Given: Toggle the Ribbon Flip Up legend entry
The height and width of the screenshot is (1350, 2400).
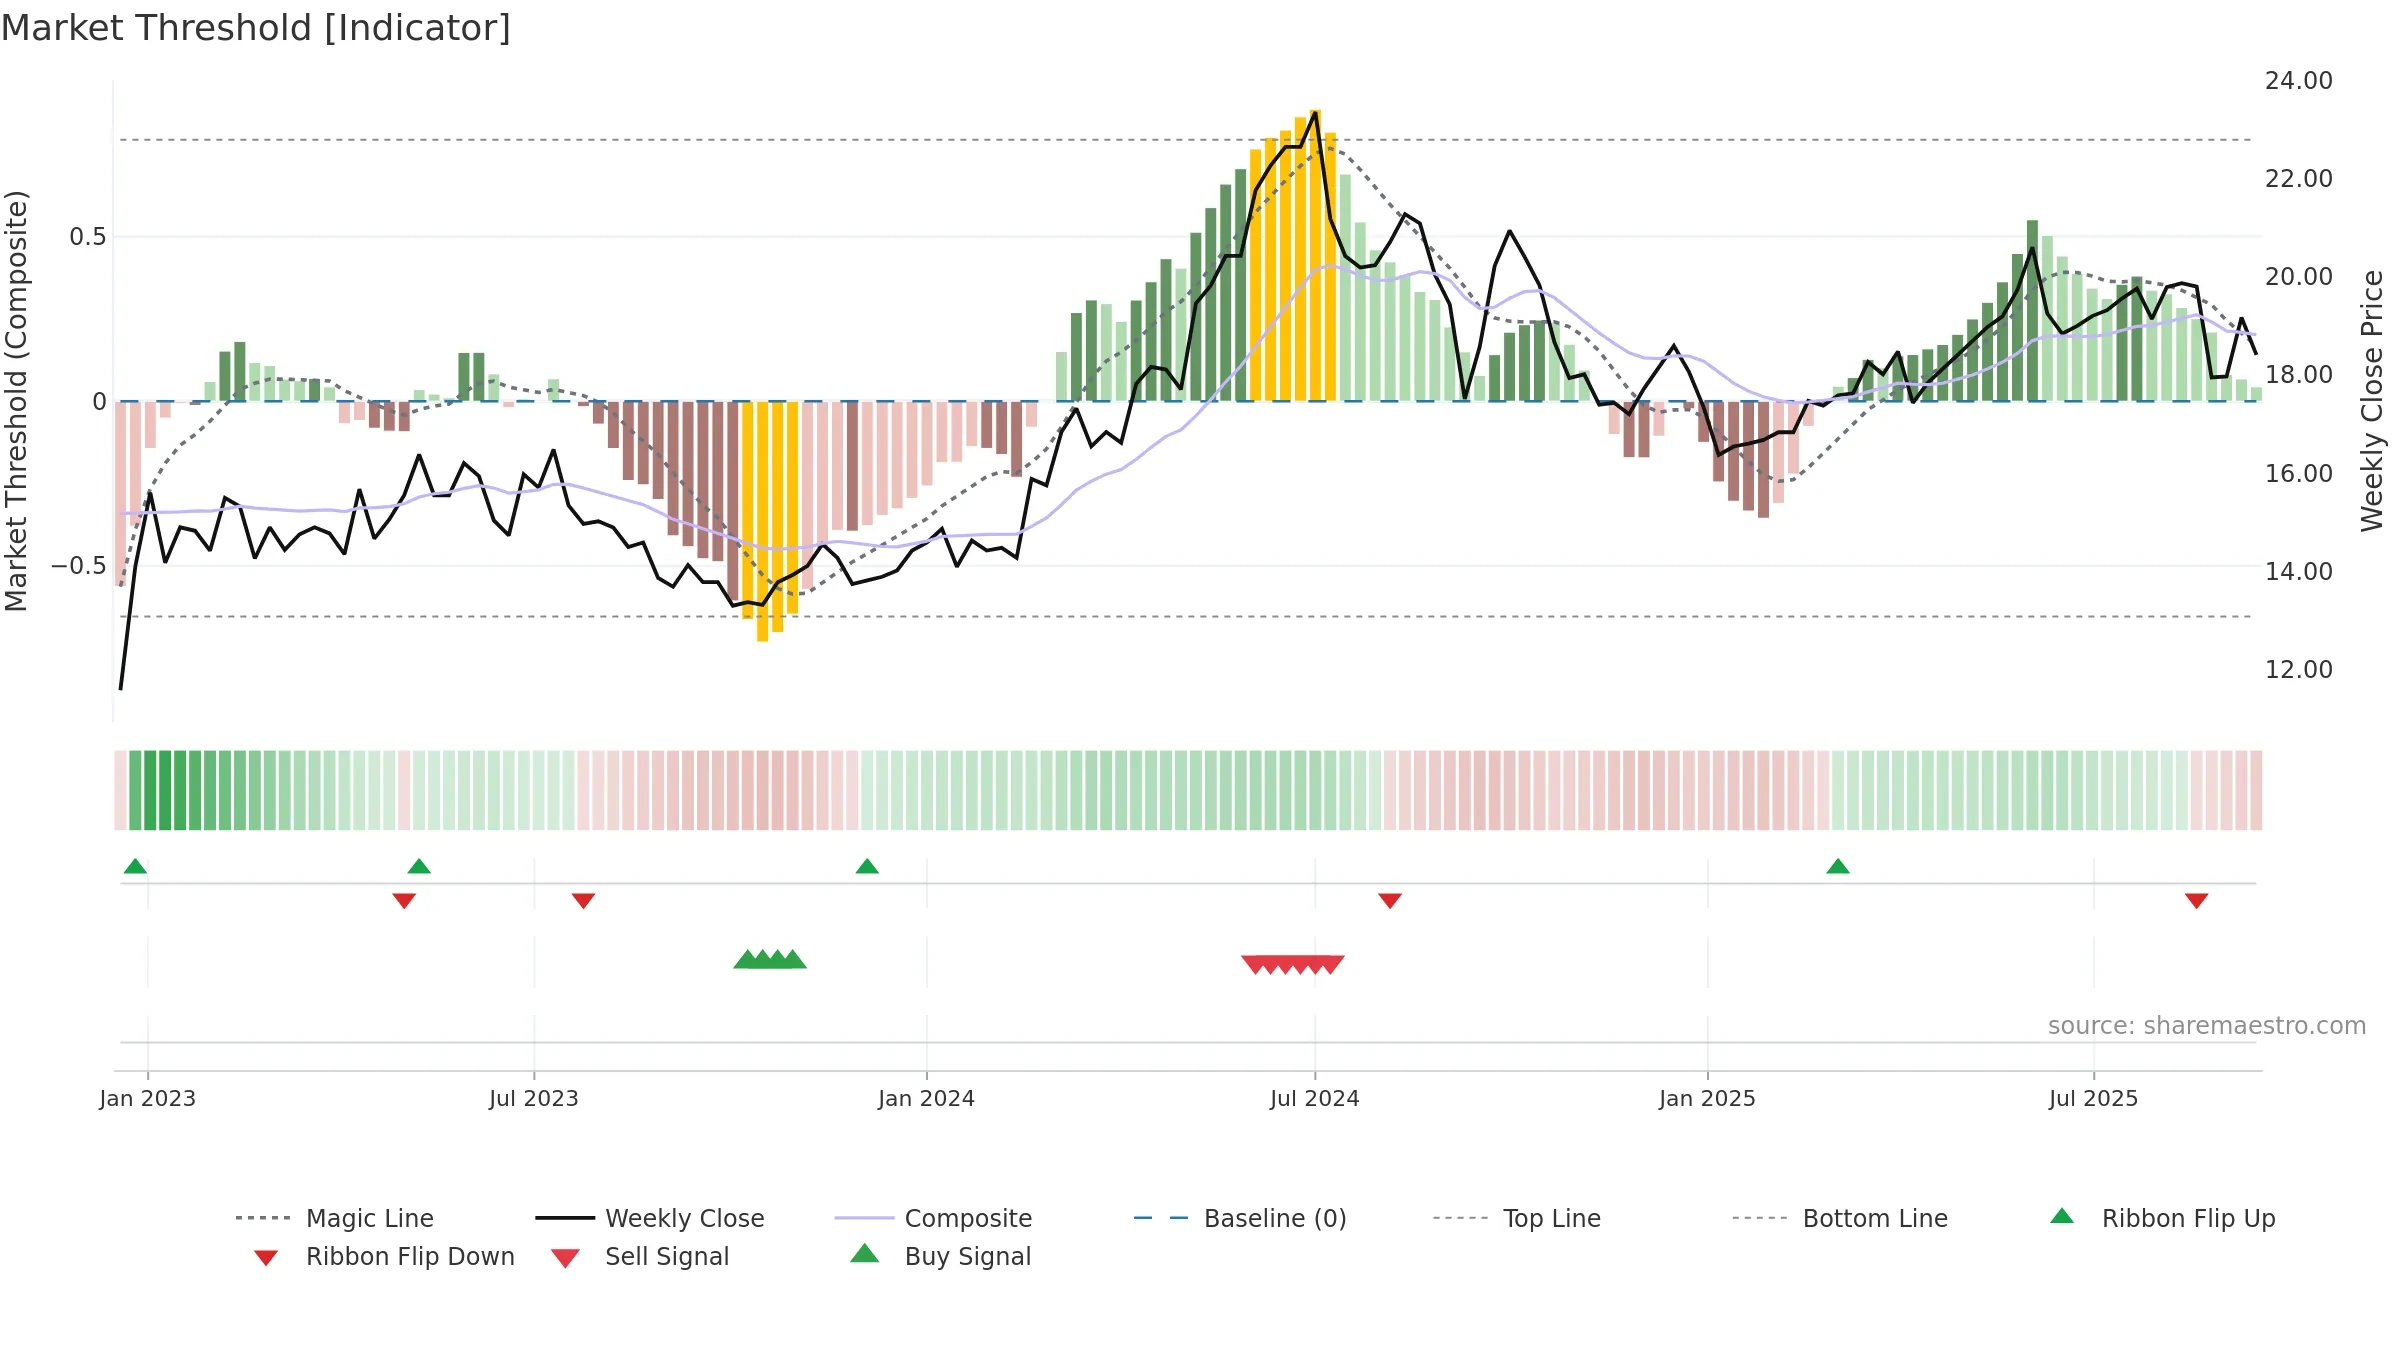Looking at the screenshot, I should [x=2162, y=1218].
